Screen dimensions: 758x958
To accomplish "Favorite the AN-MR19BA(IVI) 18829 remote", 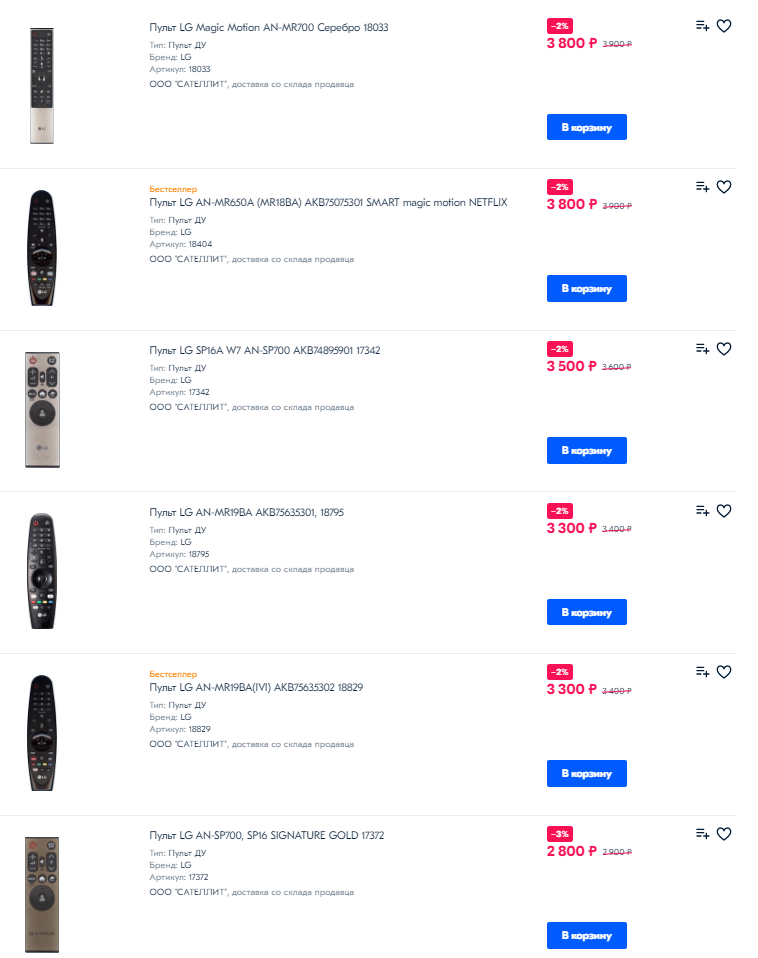I will click(x=724, y=671).
